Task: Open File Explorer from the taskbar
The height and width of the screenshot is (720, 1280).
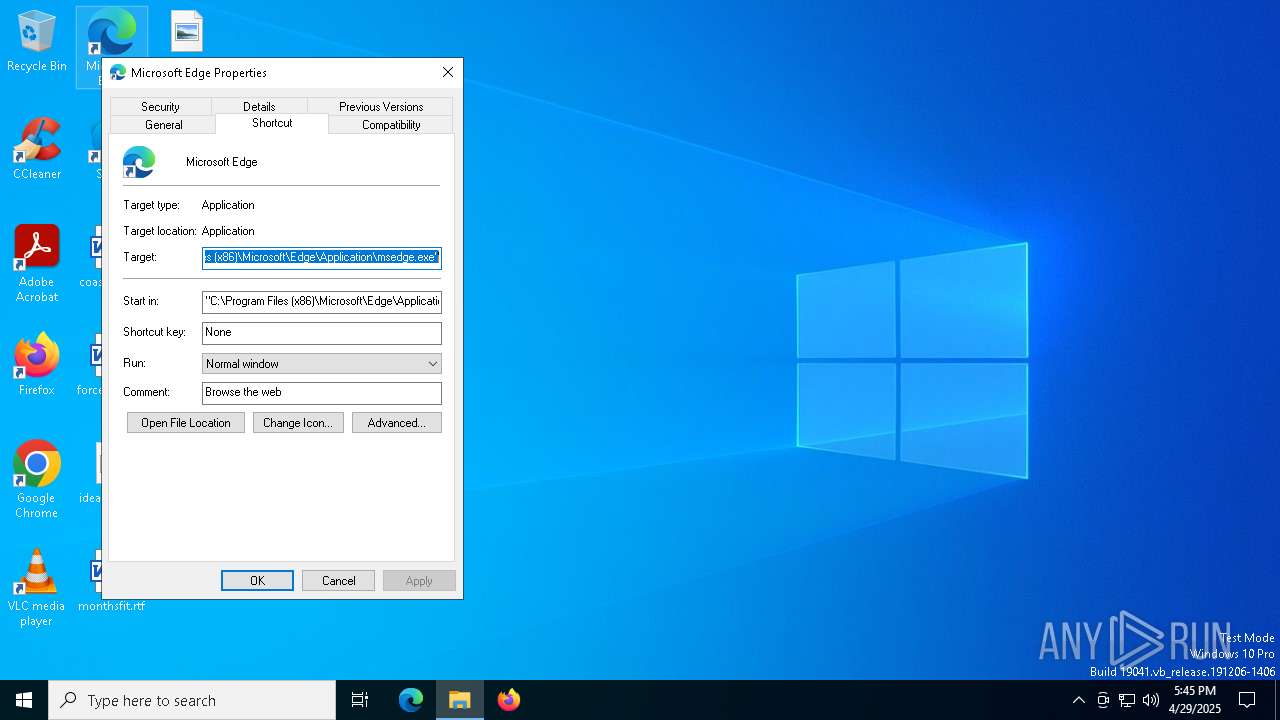Action: [460, 700]
